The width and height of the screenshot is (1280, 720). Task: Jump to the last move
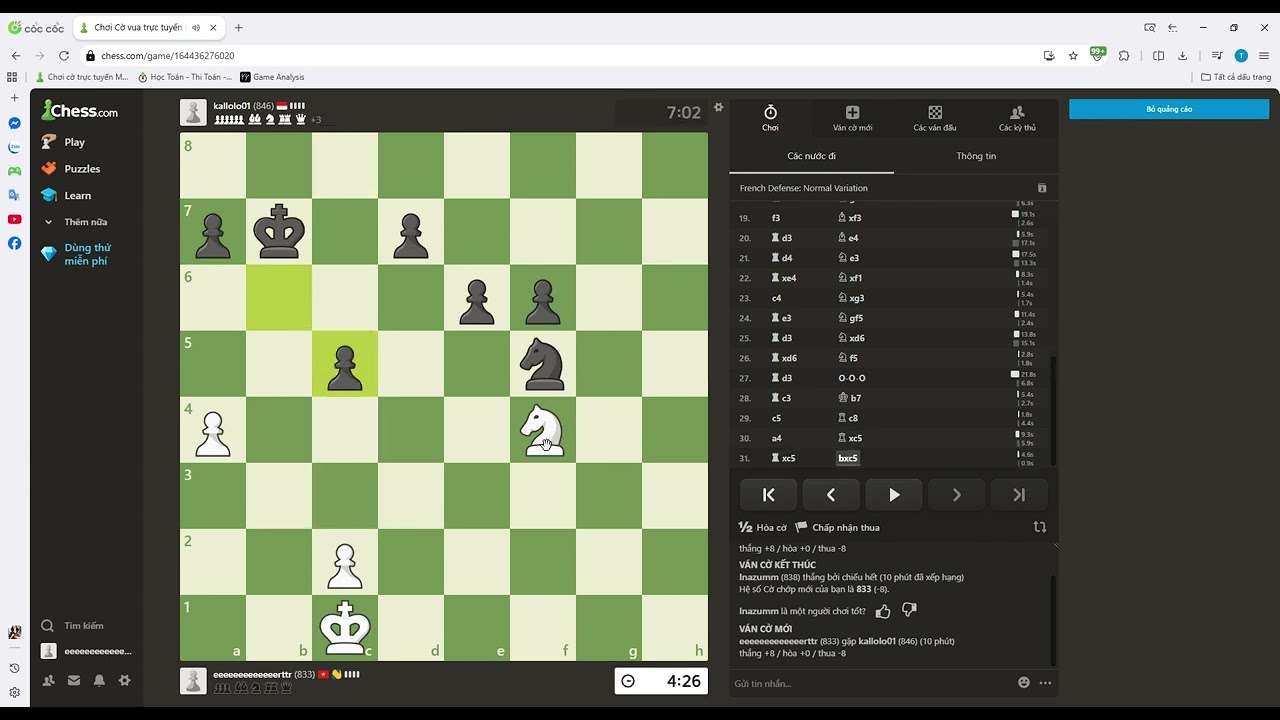click(x=1019, y=495)
